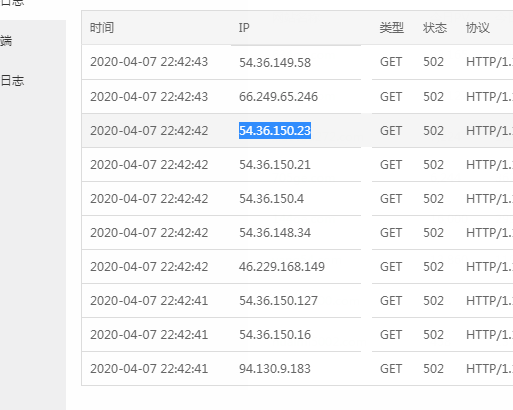Click the 协议 column header
513x410 pixels.
point(478,28)
